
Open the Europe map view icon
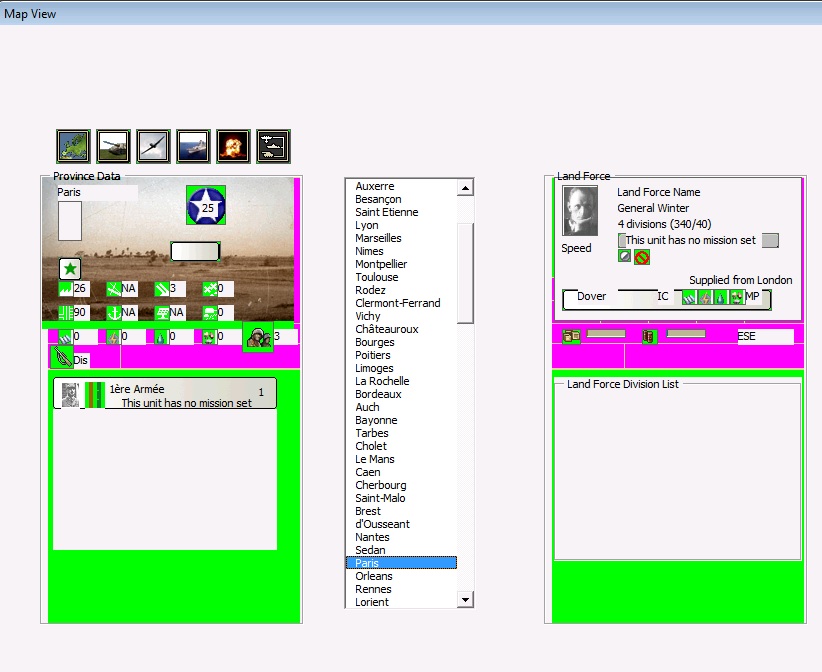74,146
